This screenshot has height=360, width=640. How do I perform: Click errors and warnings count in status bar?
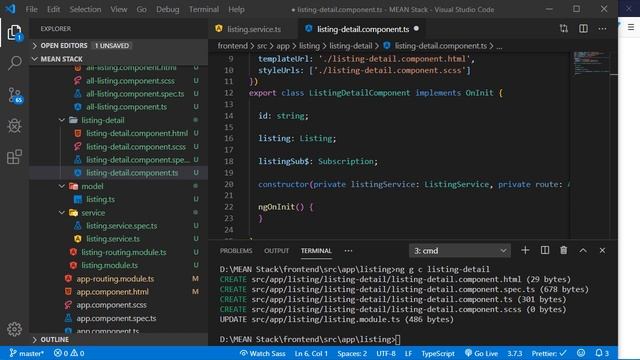[x=69, y=353]
